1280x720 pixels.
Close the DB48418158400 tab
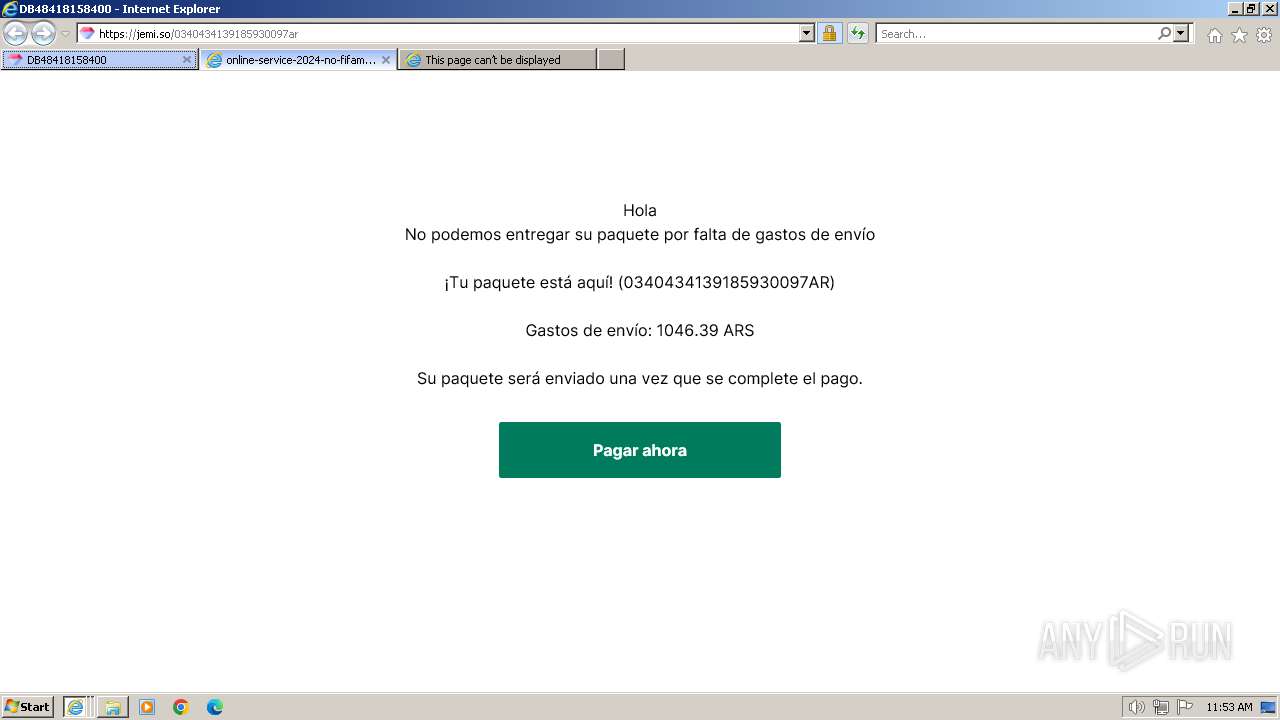pyautogui.click(x=186, y=60)
